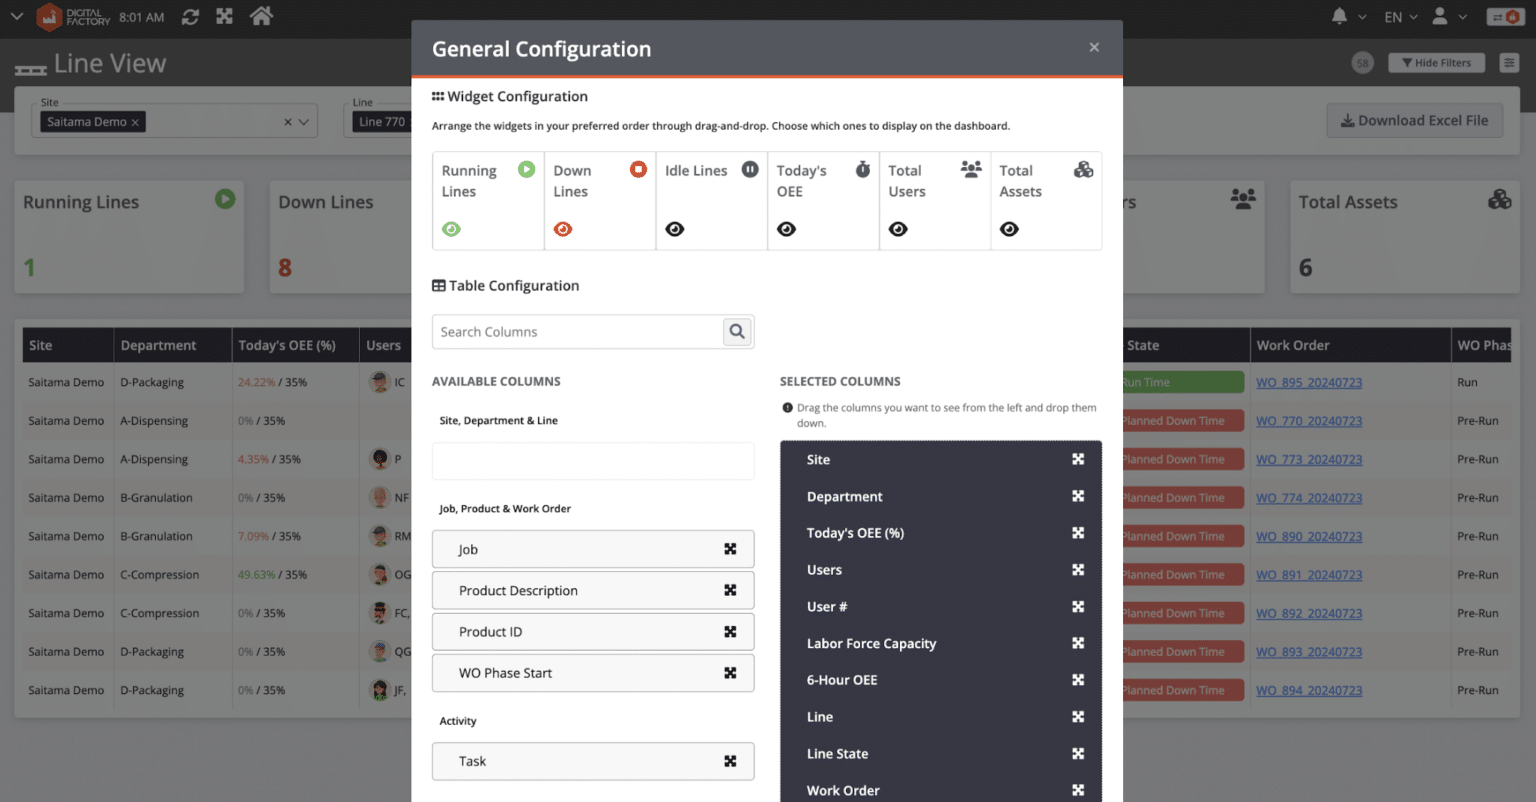Open notifications via the bell icon
The image size is (1536, 802).
1339,16
